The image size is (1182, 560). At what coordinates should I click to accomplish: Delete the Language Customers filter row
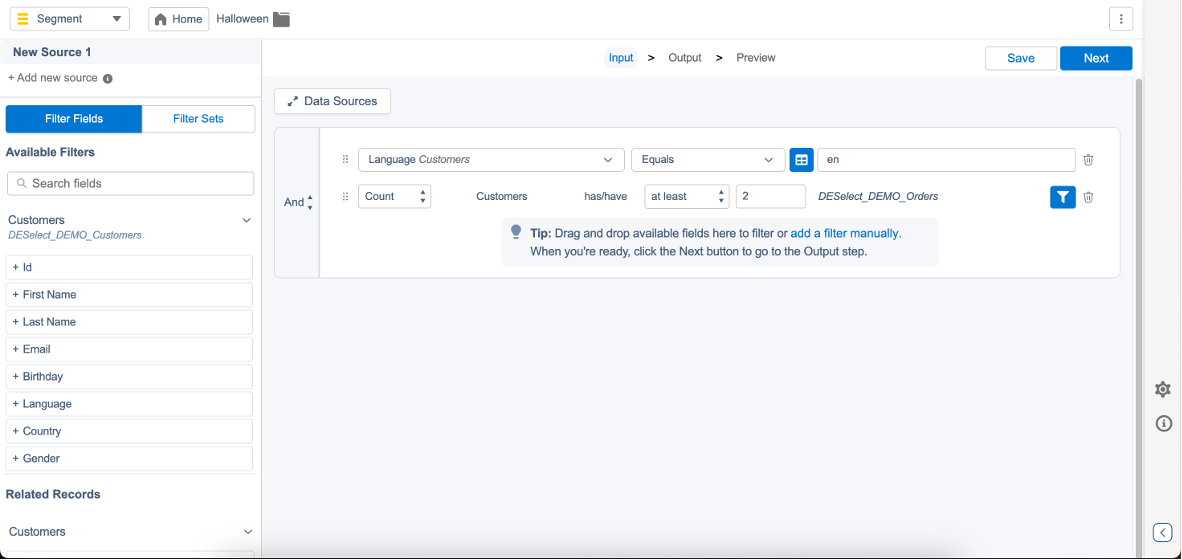1088,160
